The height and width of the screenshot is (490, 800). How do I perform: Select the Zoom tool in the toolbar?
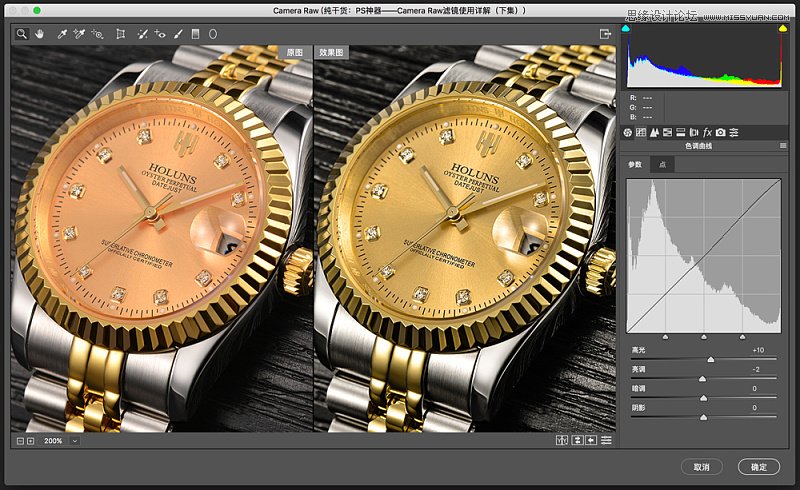[x=20, y=33]
